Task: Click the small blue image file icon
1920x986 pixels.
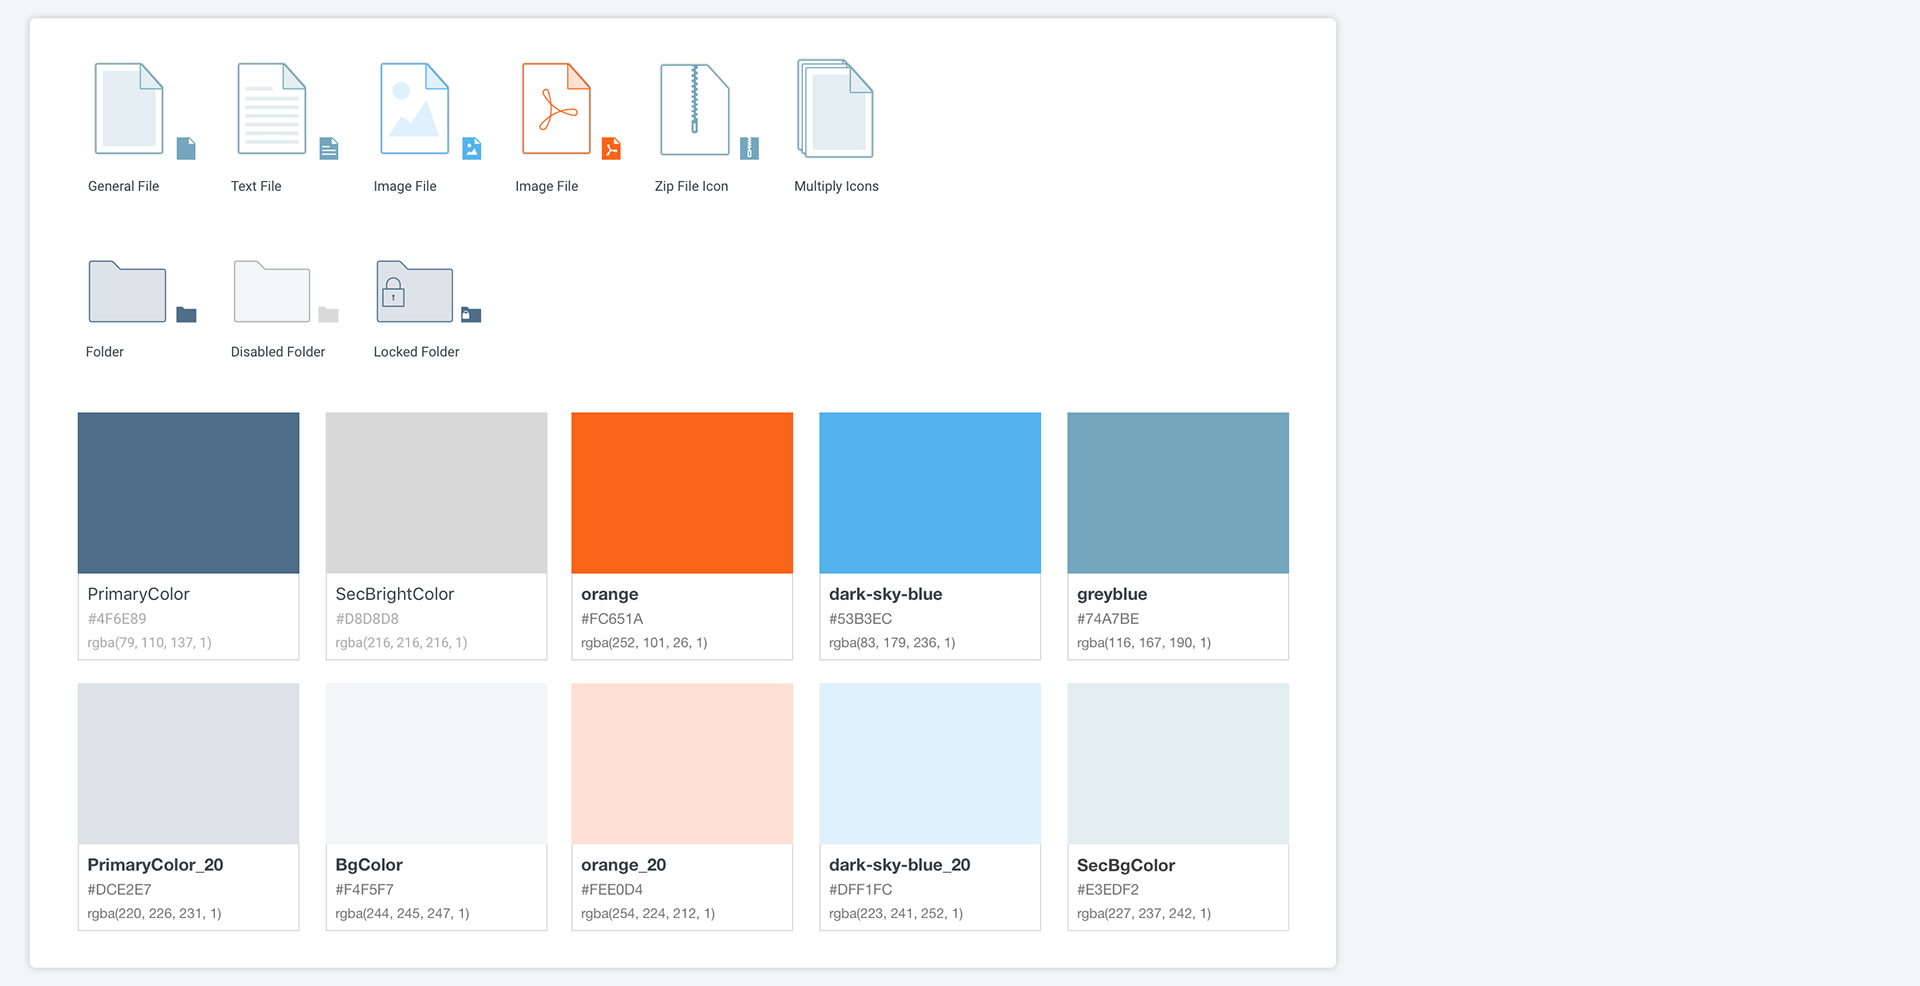Action: 472,149
